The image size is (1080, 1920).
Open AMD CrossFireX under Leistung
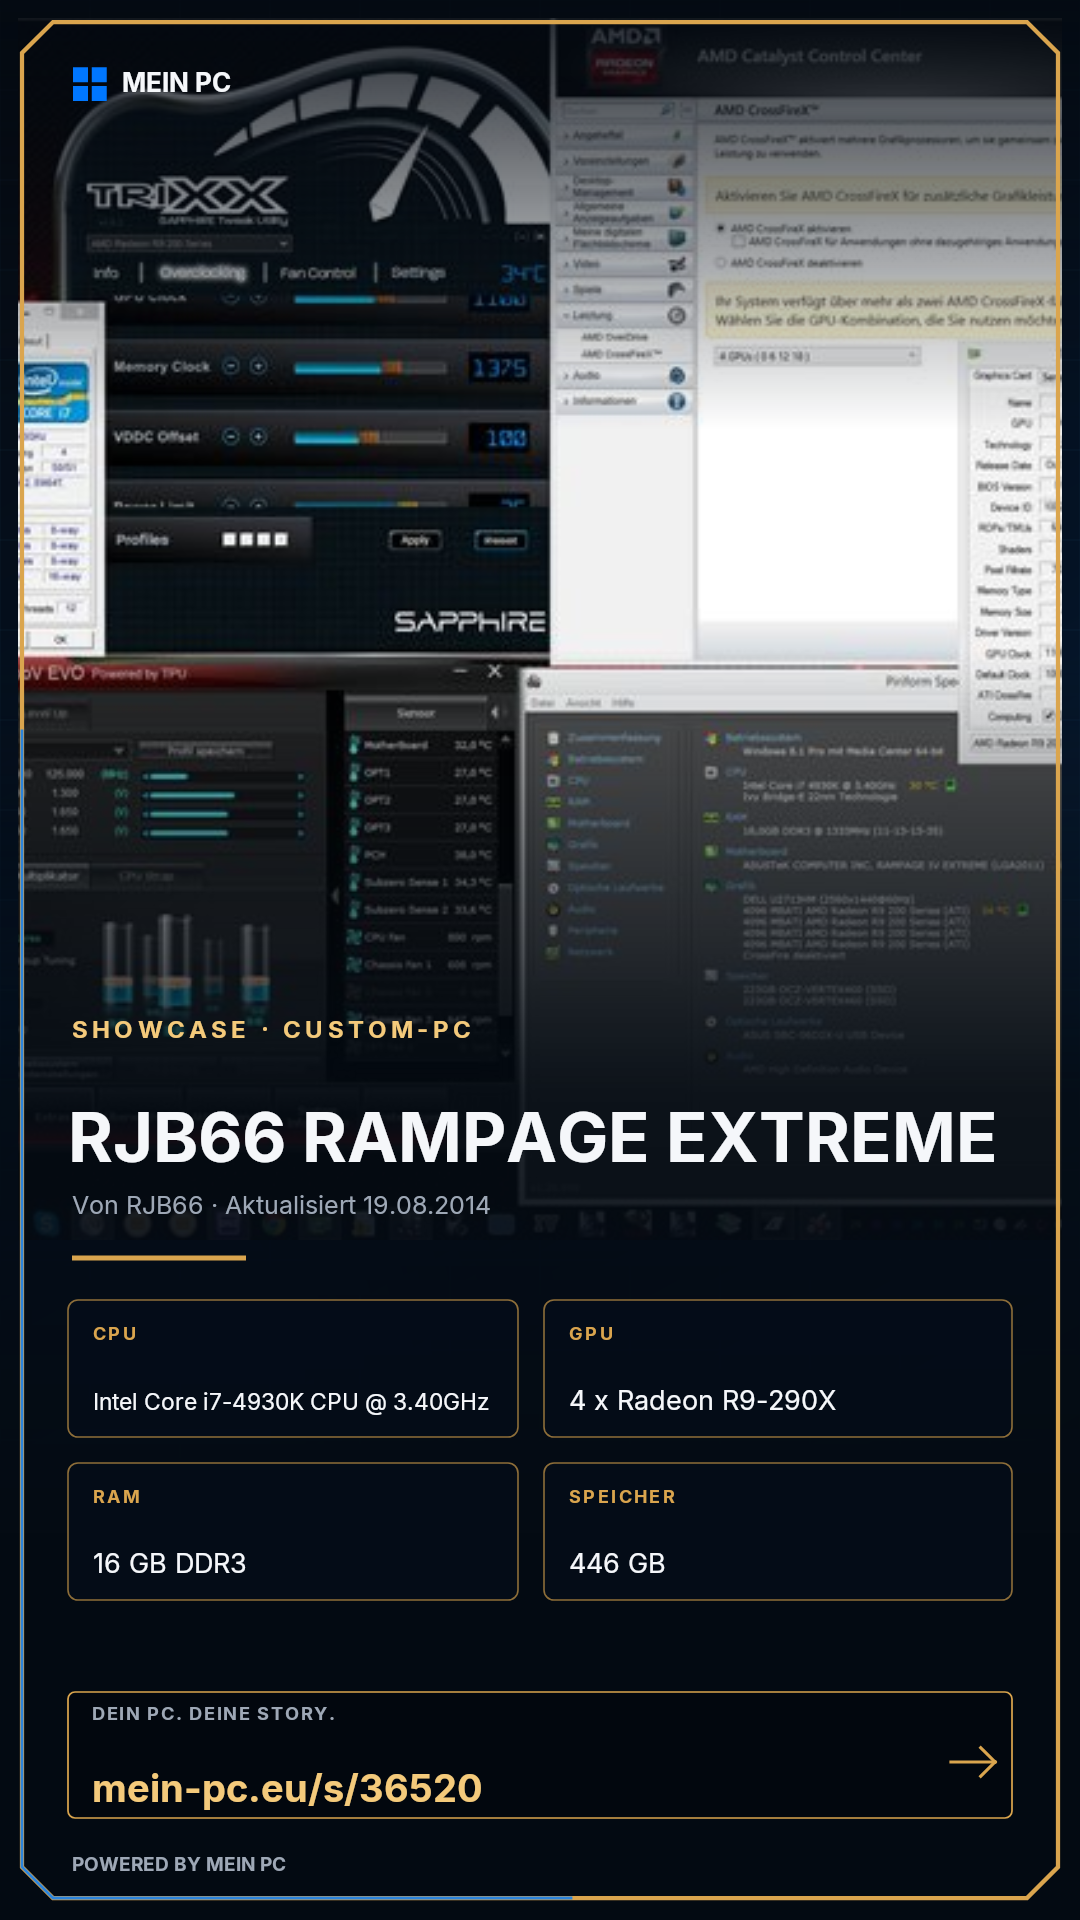tap(621, 354)
